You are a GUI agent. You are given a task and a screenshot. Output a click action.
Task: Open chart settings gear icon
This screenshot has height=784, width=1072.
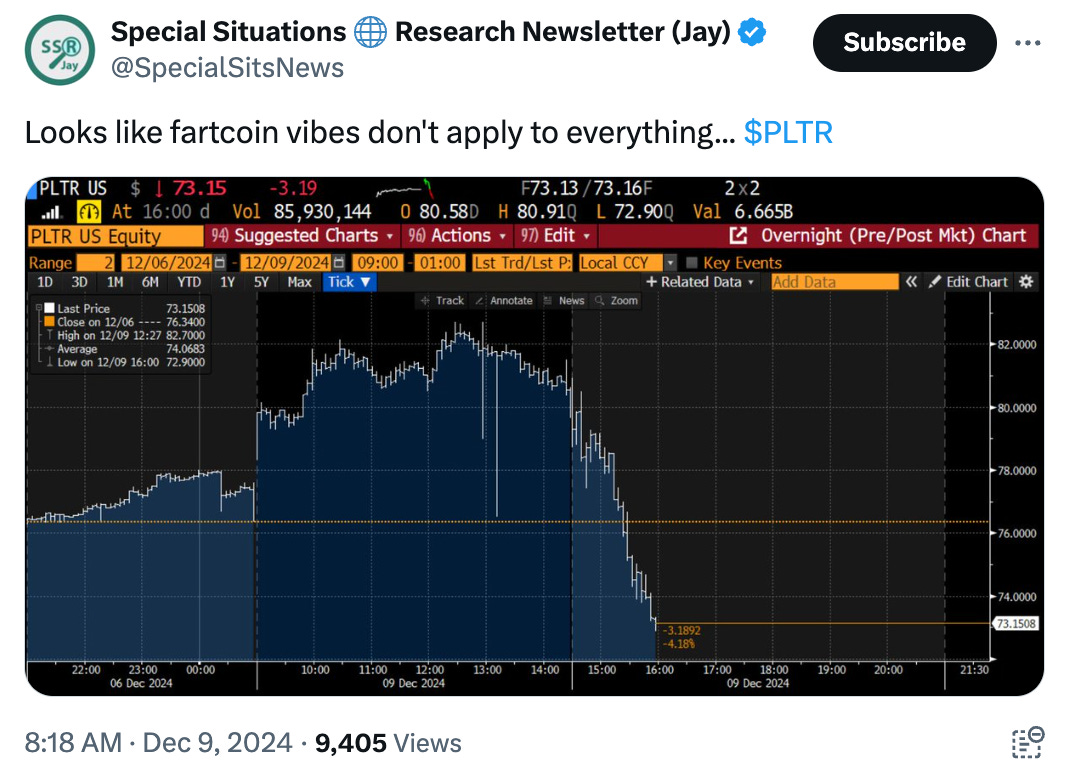coord(1026,282)
